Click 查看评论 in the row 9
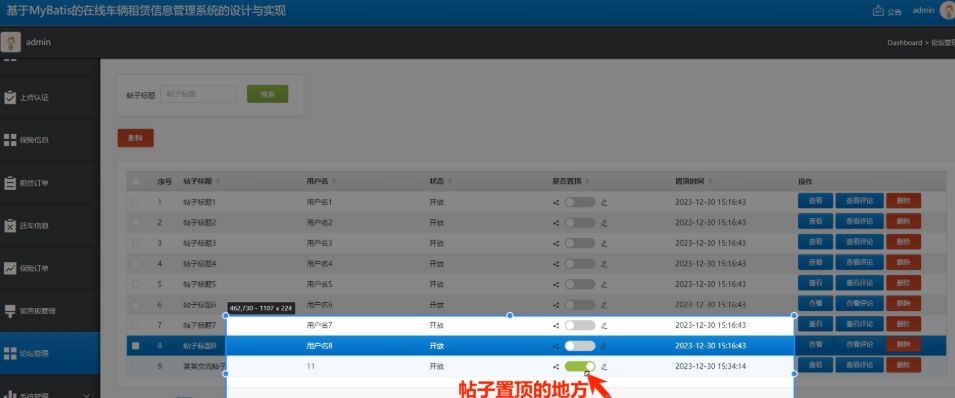The image size is (955, 398). (859, 366)
